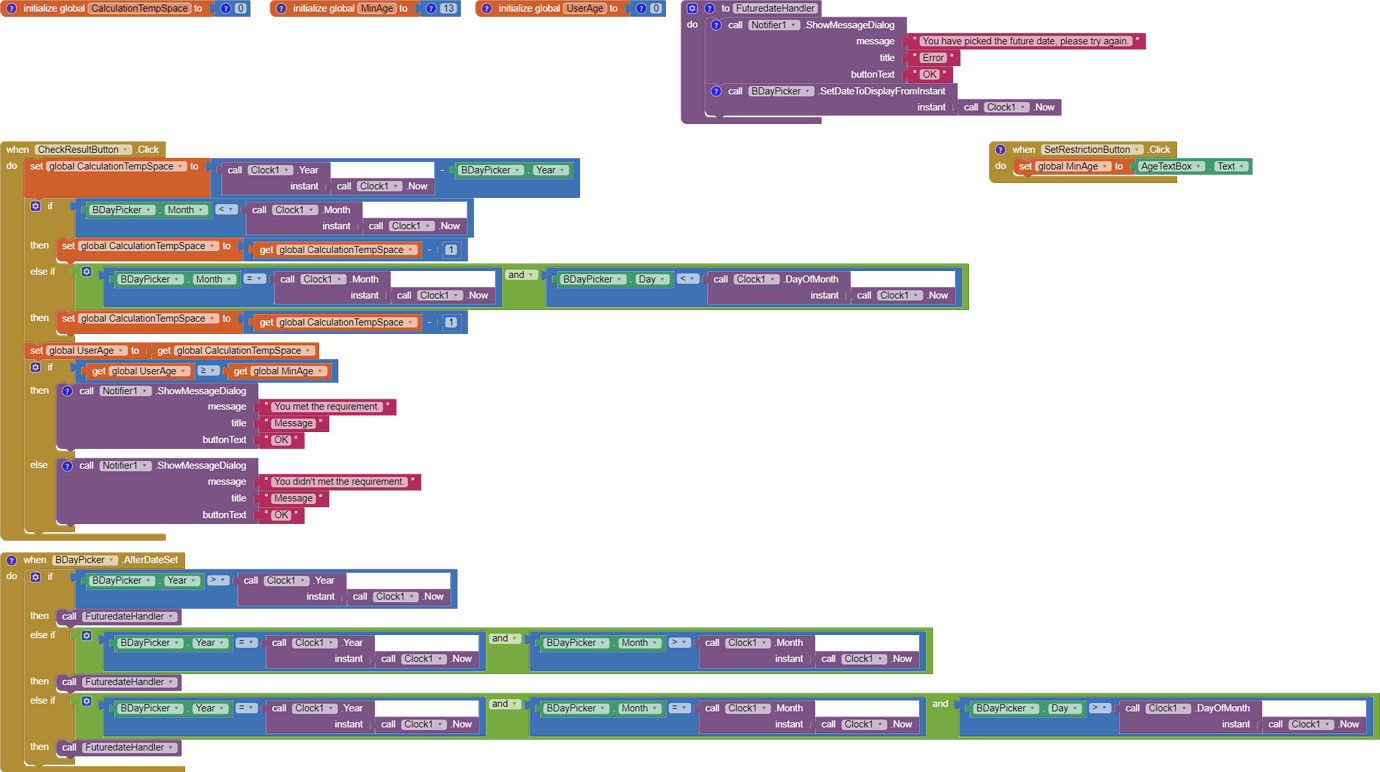Click comment icon on initialize global MinAge block
Screen dimensions: 1380x772
click(281, 8)
